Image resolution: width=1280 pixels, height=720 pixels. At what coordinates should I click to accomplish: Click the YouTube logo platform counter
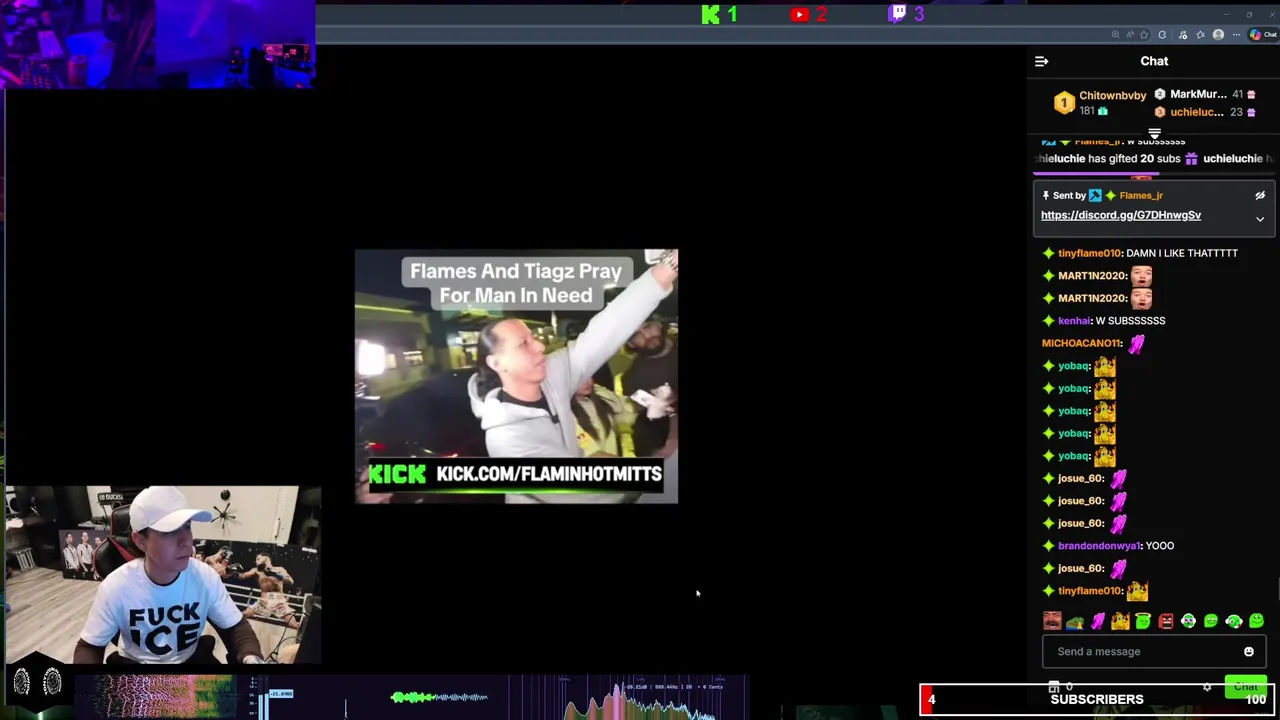pyautogui.click(x=808, y=14)
